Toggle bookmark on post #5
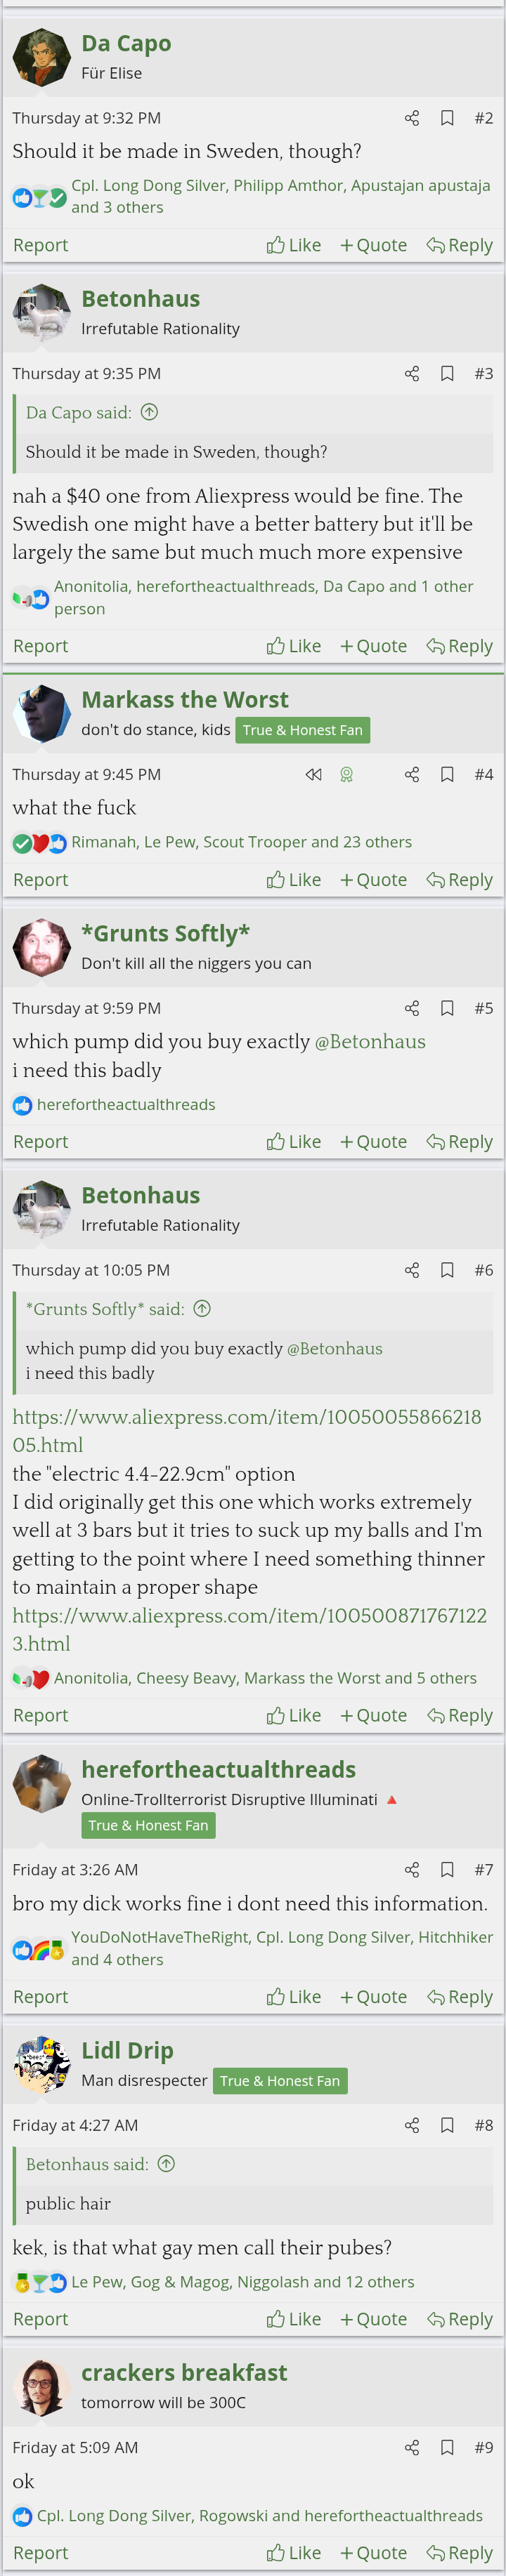The image size is (506, 2576). [447, 1008]
